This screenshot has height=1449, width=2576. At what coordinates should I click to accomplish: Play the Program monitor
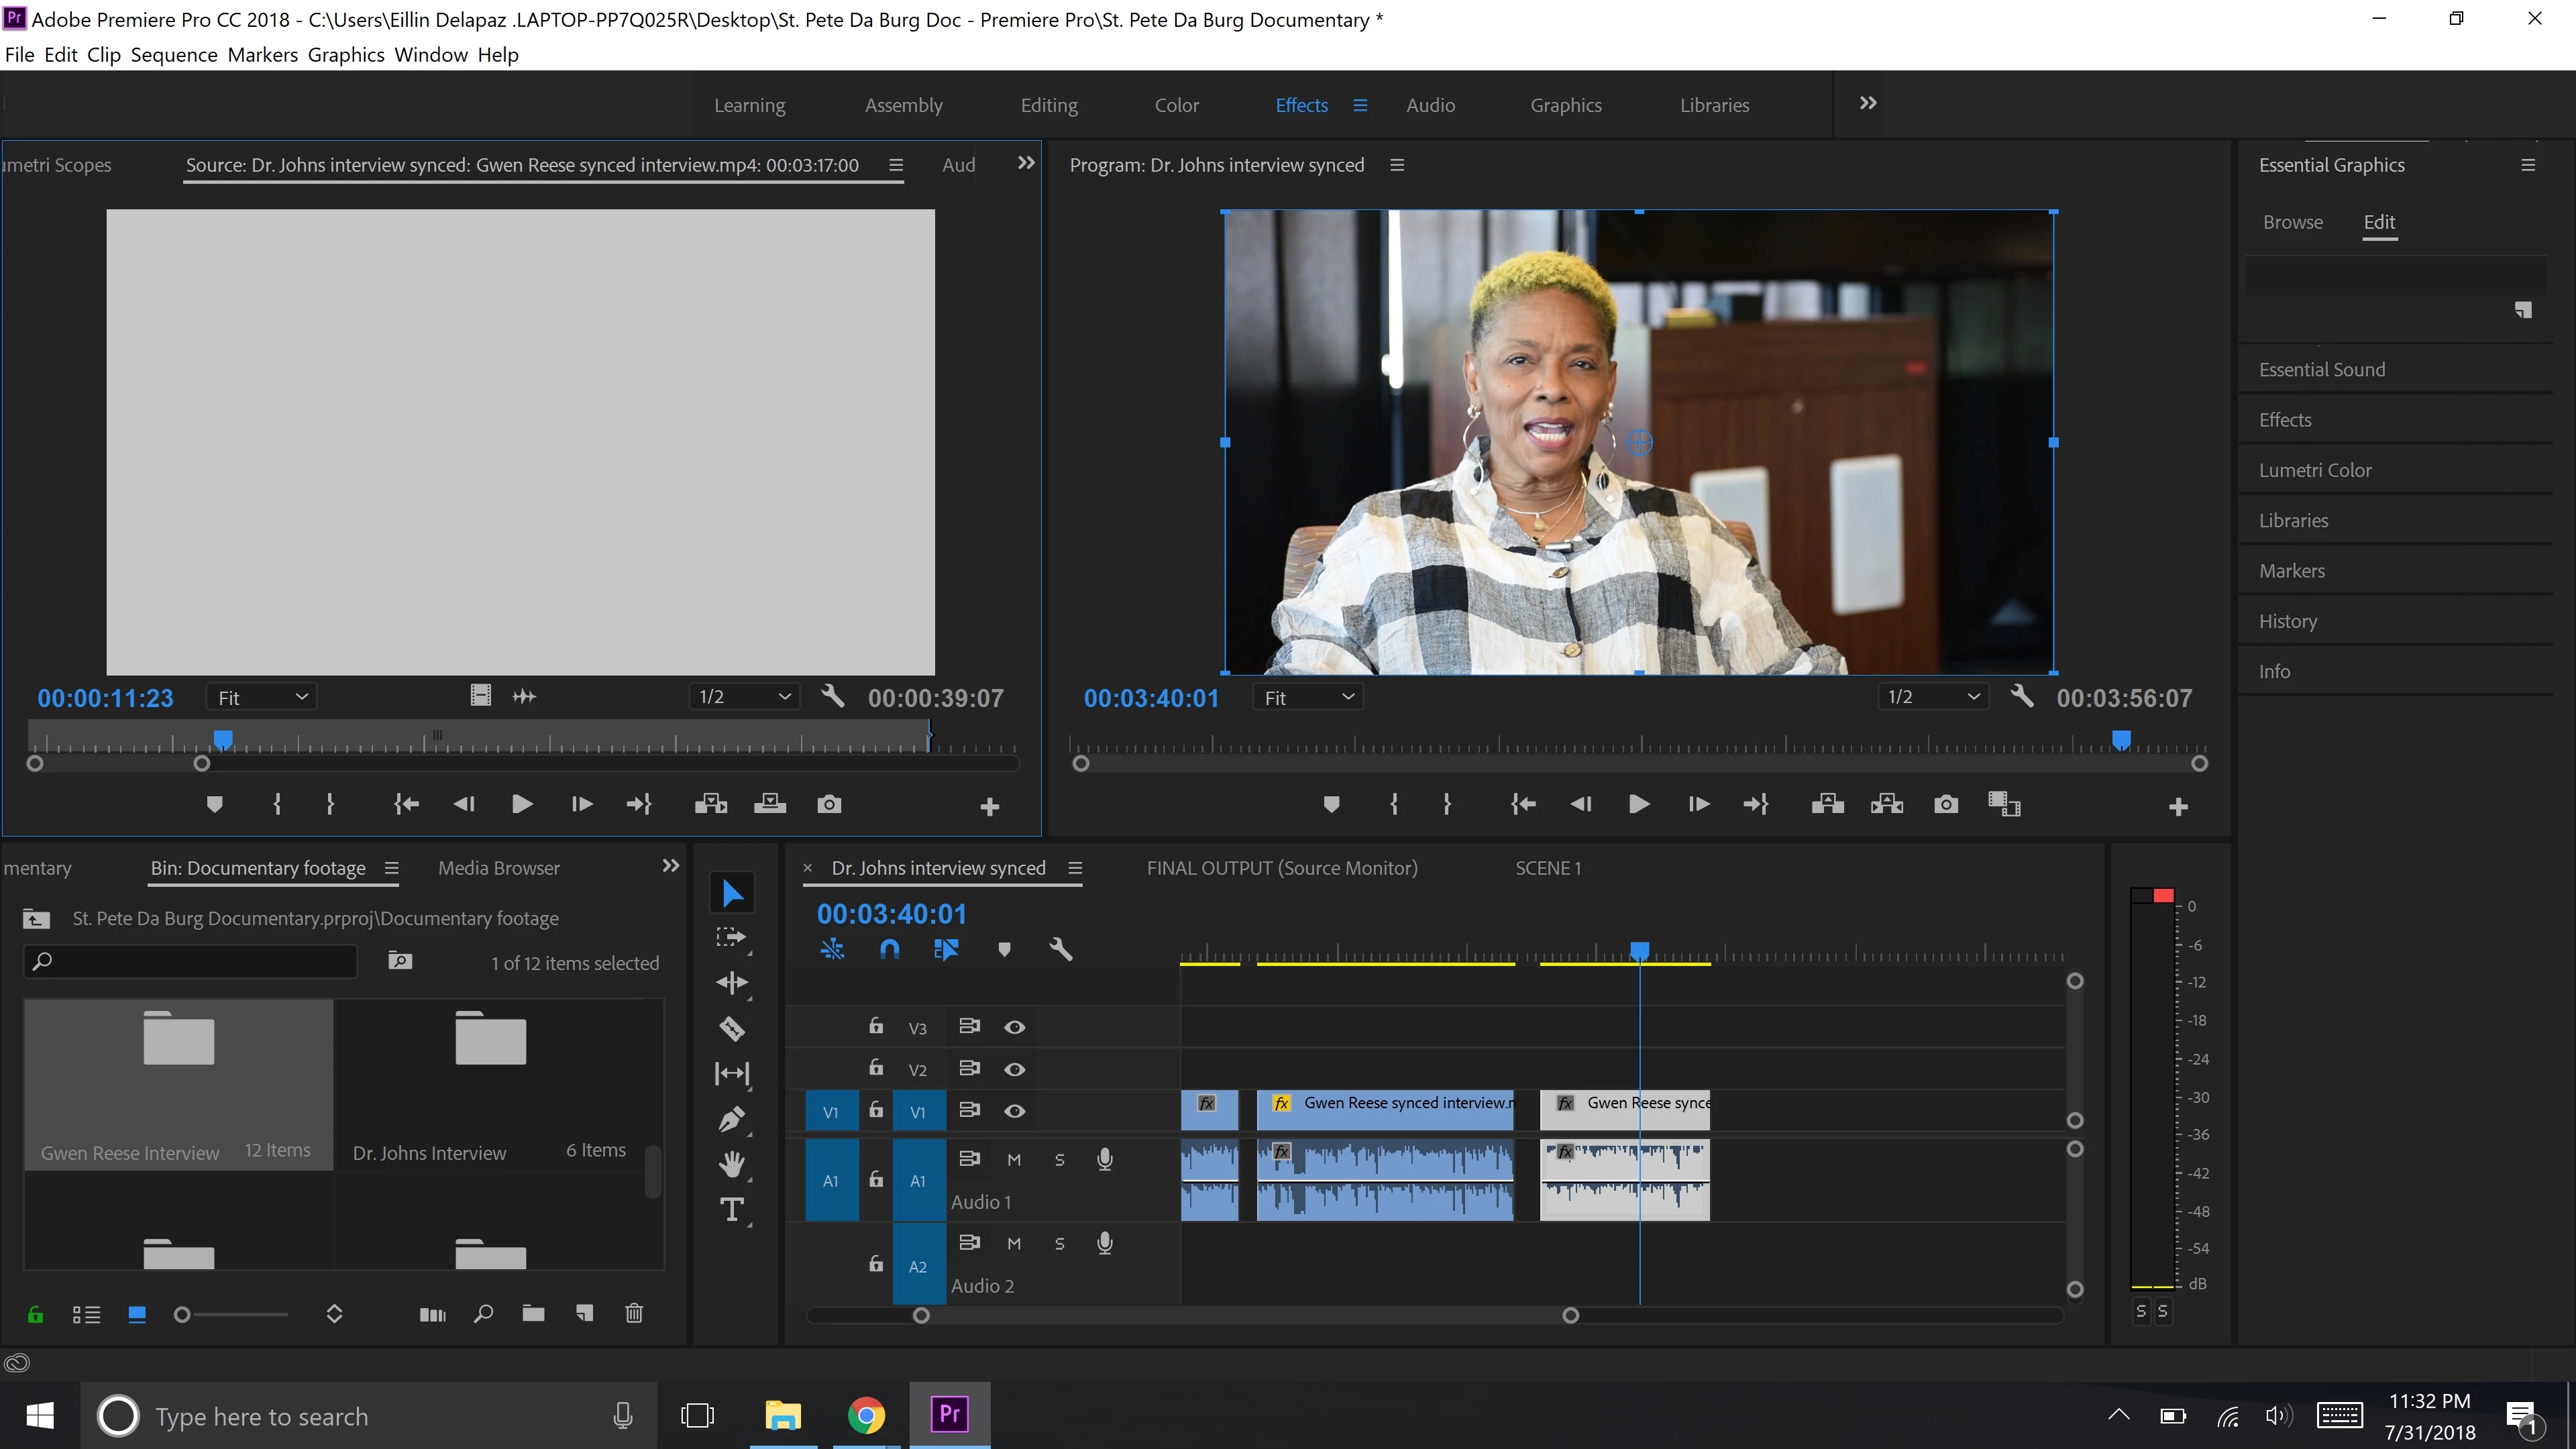tap(1638, 804)
